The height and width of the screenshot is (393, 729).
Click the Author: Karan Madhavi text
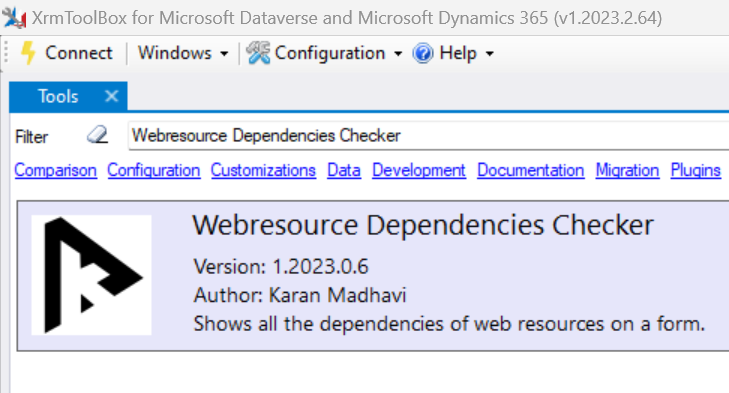(x=300, y=295)
